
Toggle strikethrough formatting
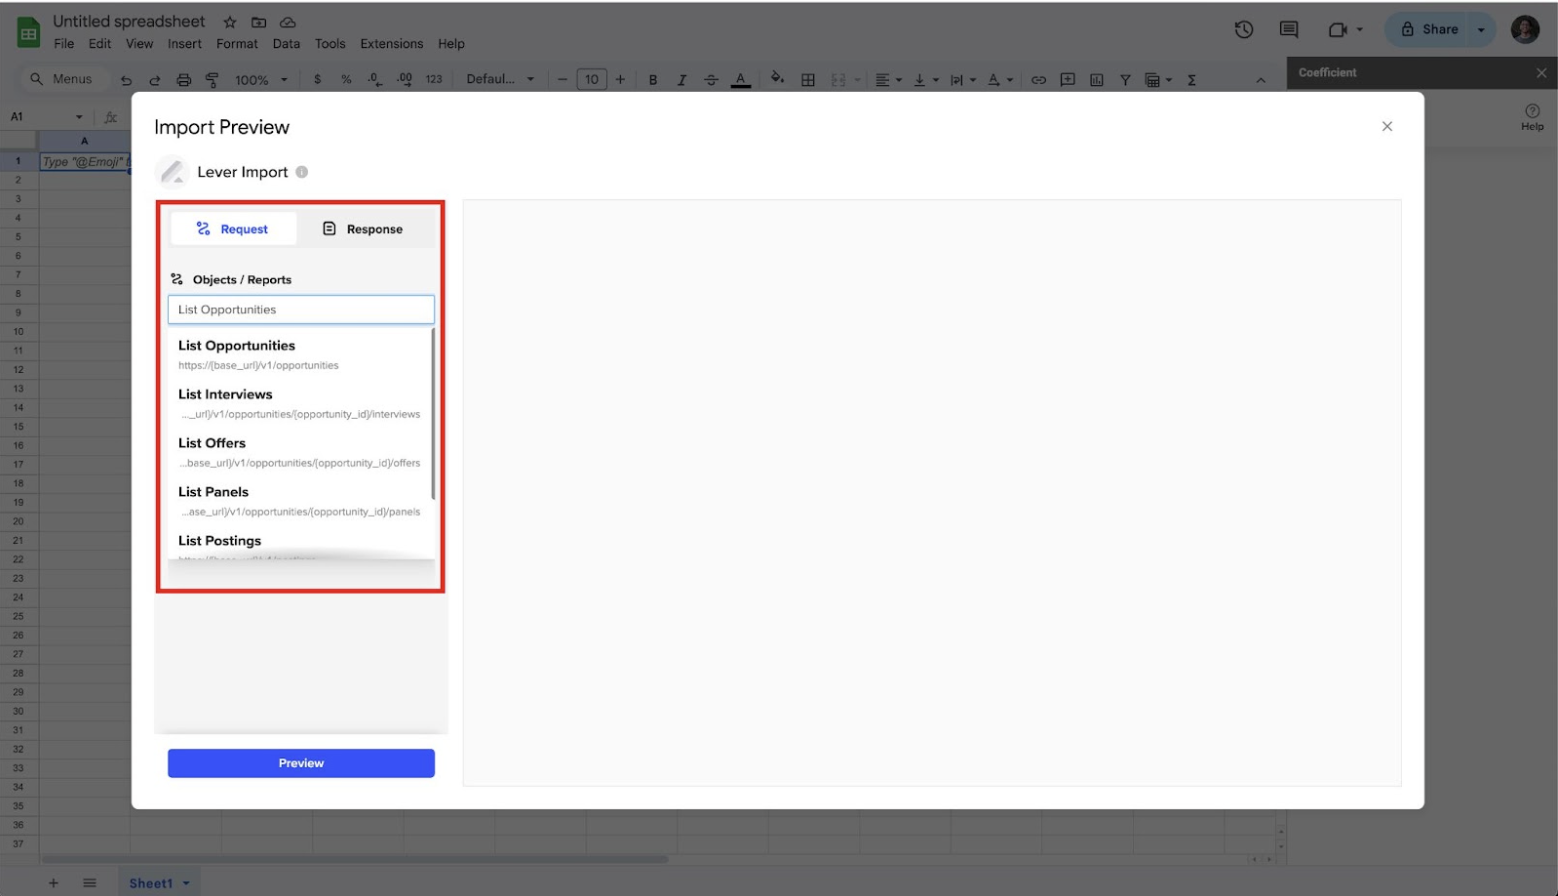(x=710, y=80)
